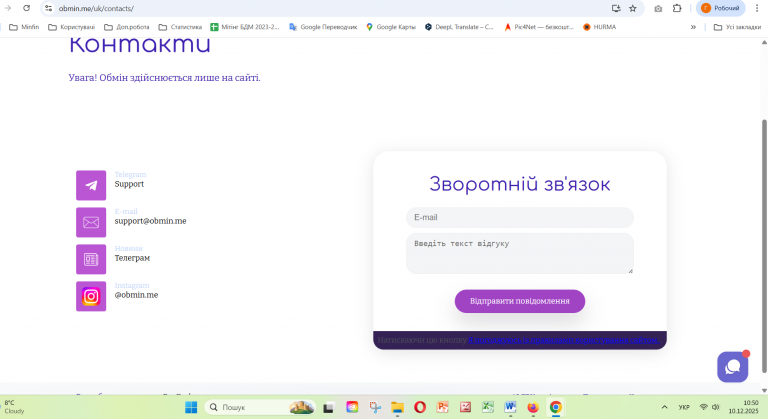Open site information icon in address bar

tap(48, 8)
